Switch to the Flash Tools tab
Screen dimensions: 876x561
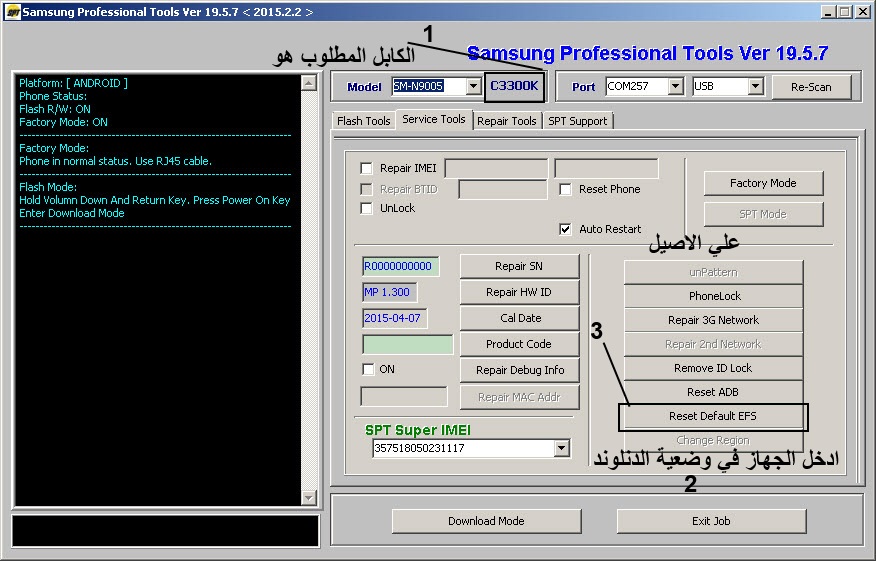[364, 121]
